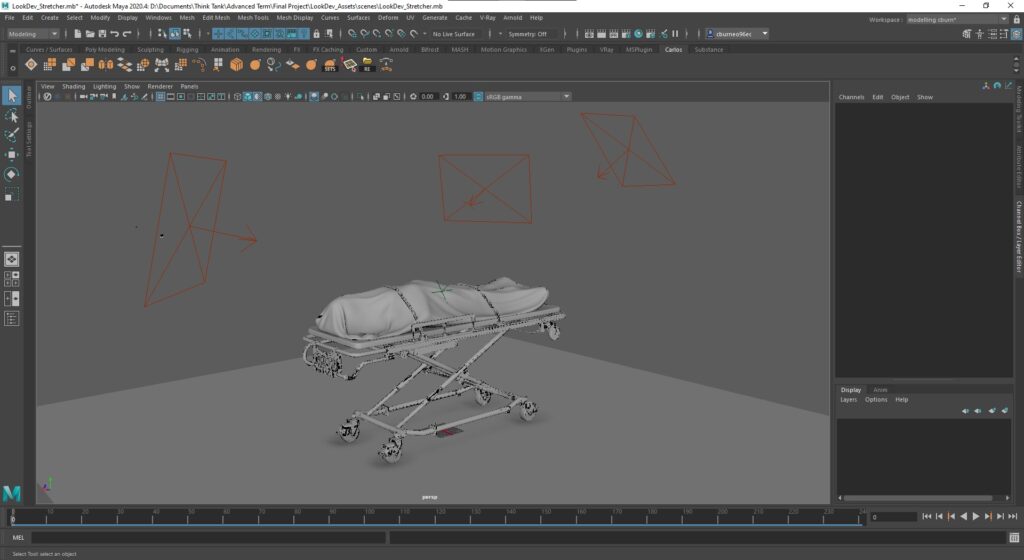Image resolution: width=1024 pixels, height=560 pixels.
Task: Pick the Paint Selection tool
Action: (x=11, y=135)
